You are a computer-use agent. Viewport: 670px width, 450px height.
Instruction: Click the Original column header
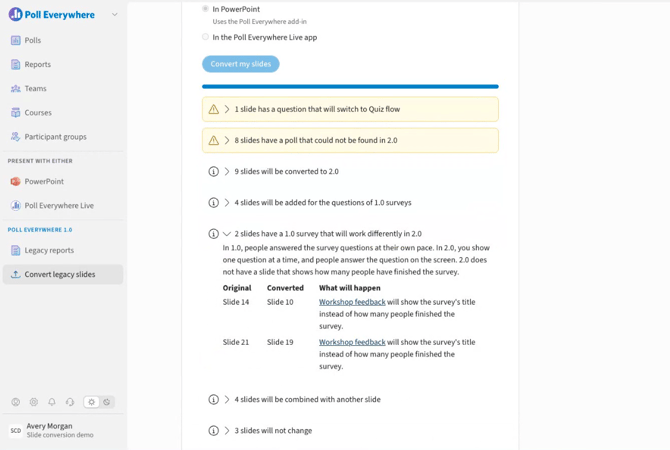coord(237,288)
